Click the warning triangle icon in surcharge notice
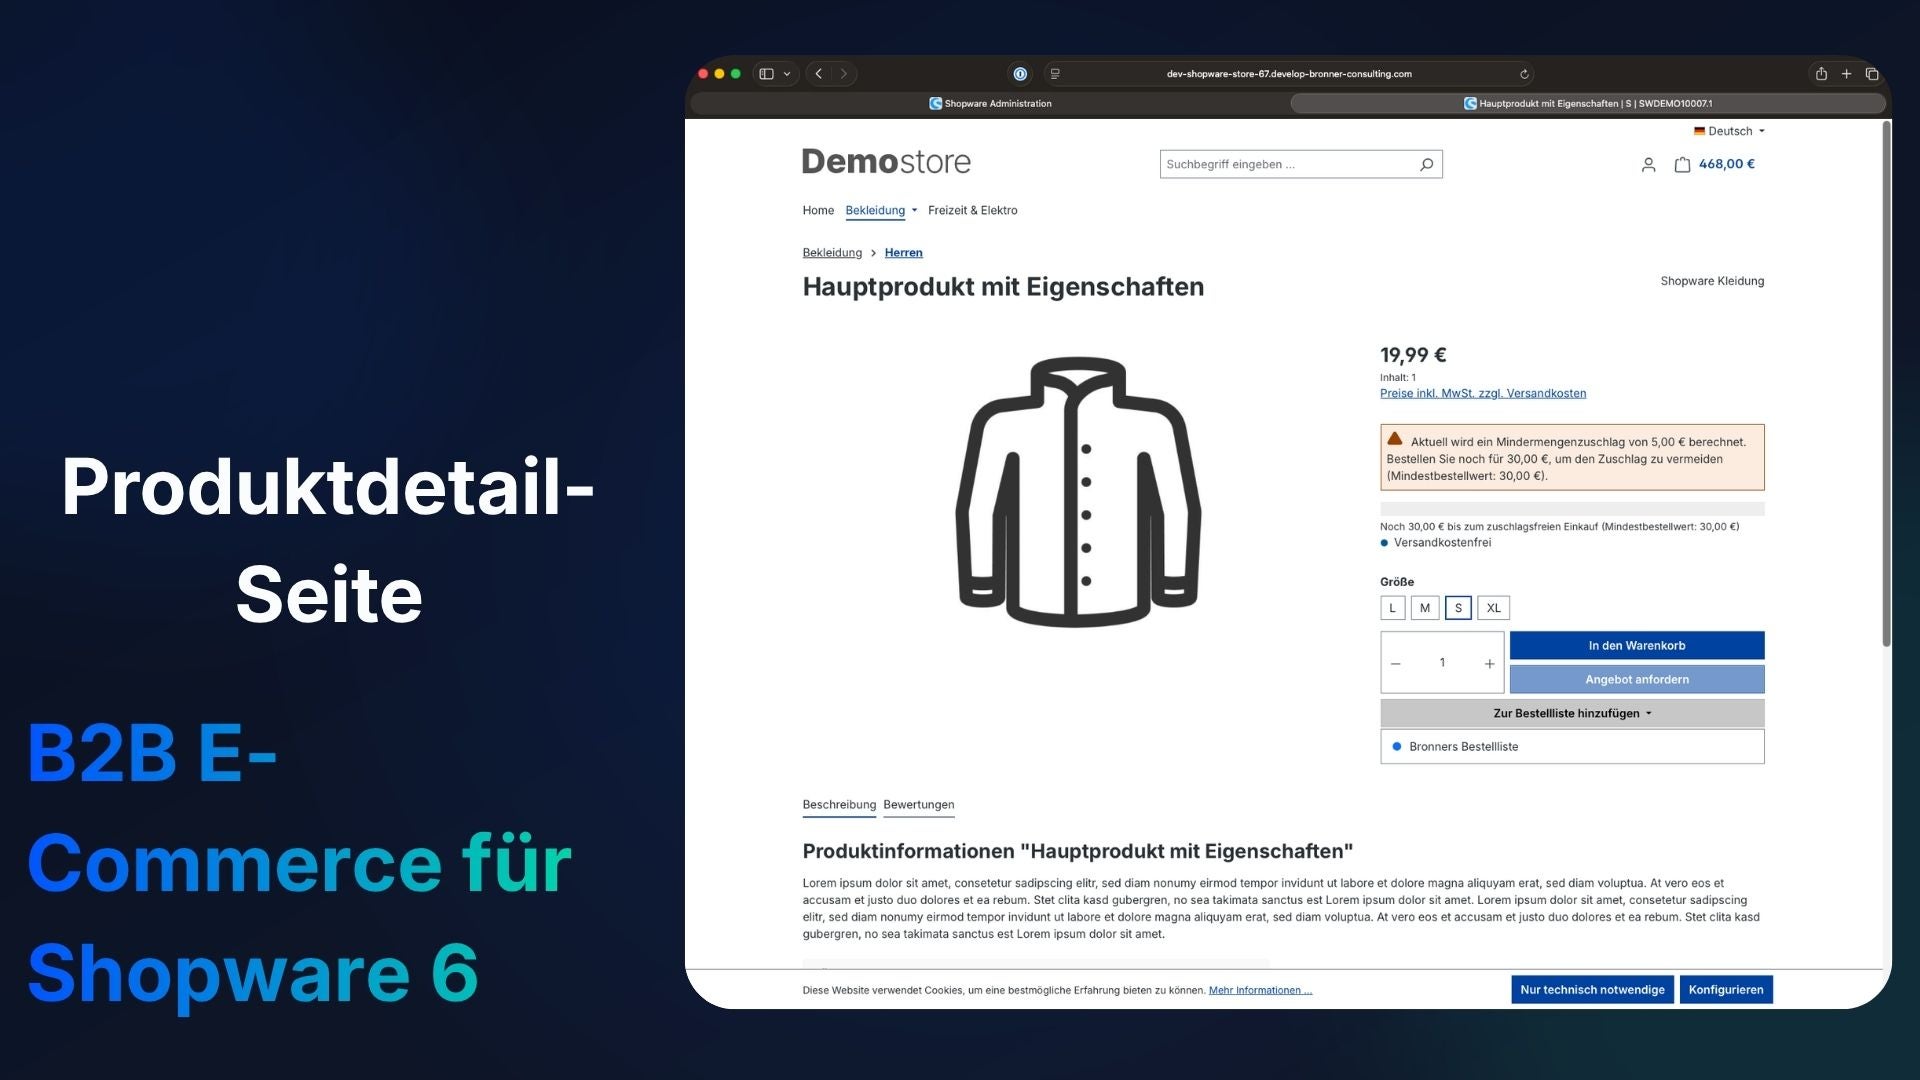 [x=1395, y=439]
